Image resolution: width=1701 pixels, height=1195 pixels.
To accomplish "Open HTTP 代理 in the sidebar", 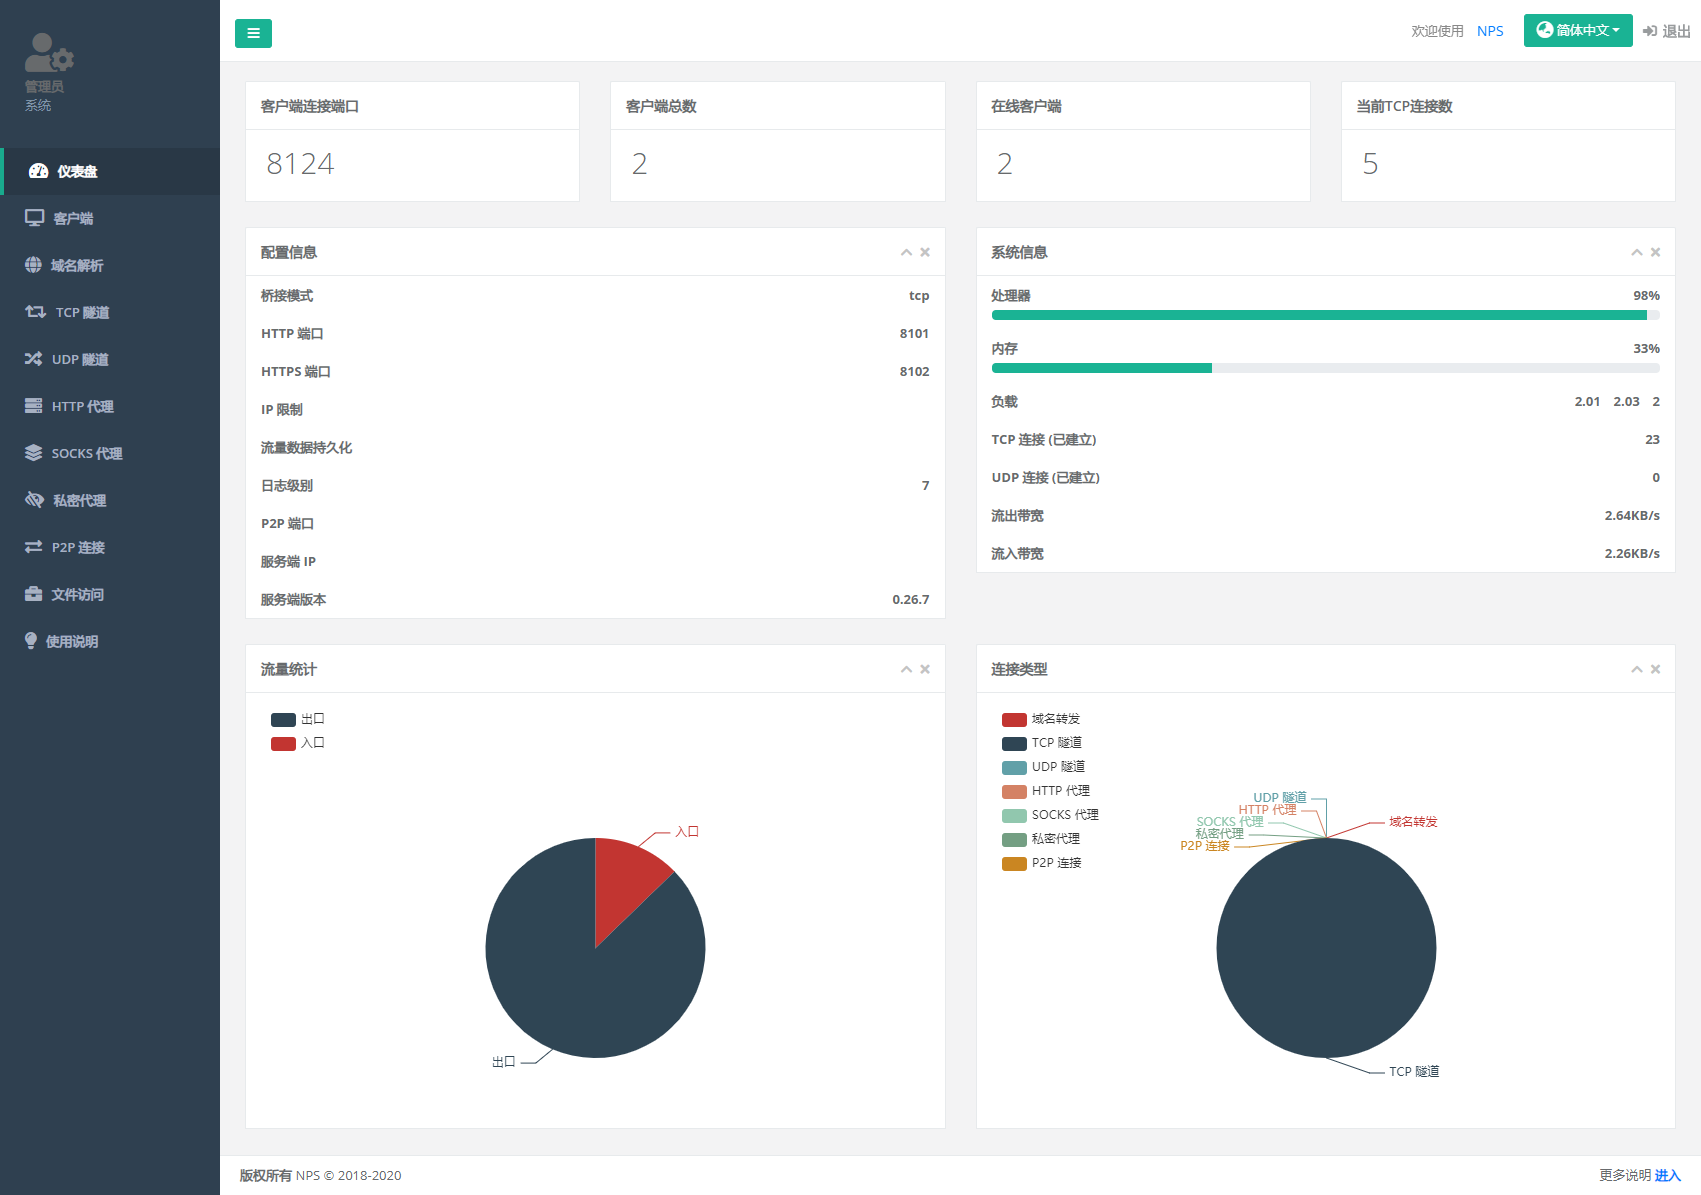I will [x=82, y=406].
